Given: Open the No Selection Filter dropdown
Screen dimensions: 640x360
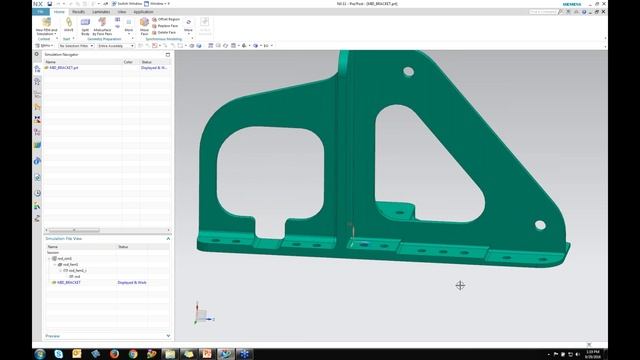Looking at the screenshot, I should tap(76, 46).
